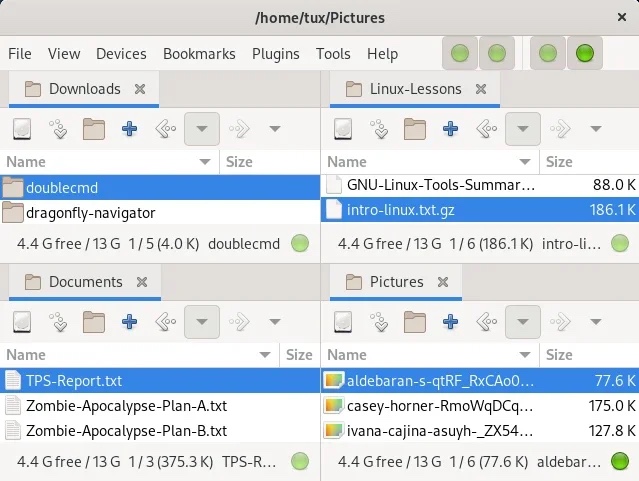The image size is (639, 481).
Task: Close the Downloads tab
Action: (142, 89)
